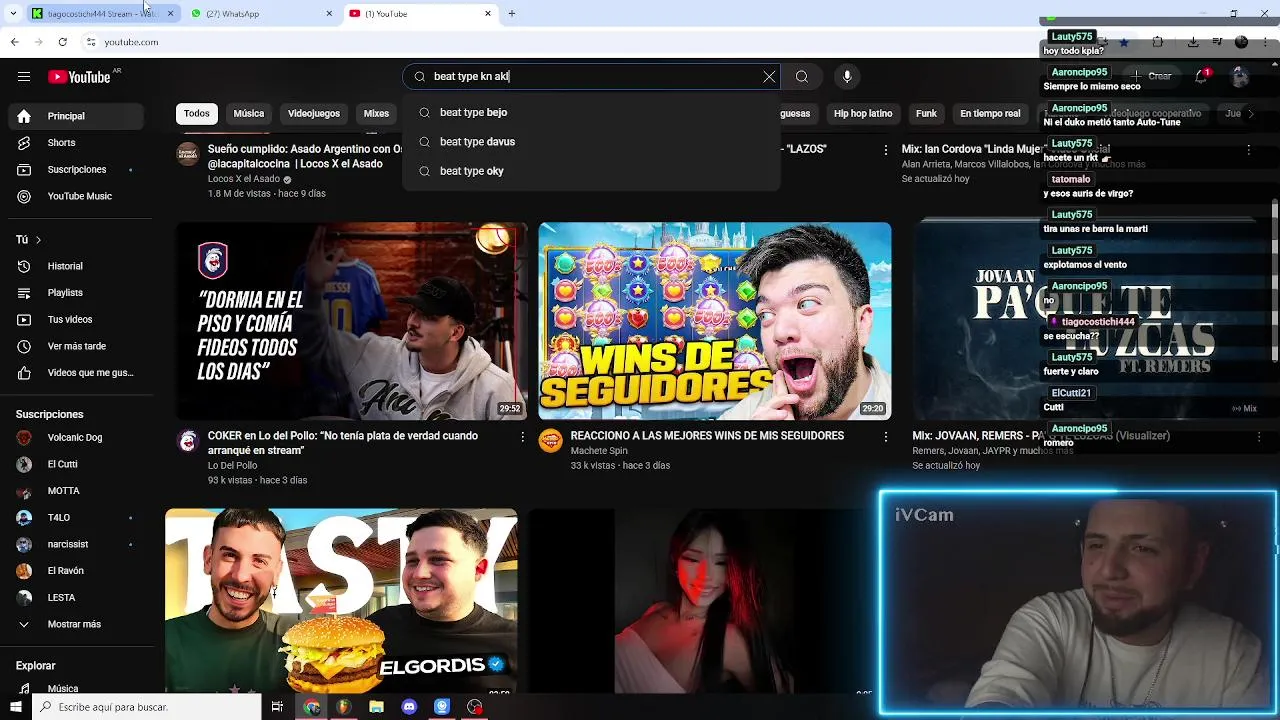Open Windows Start menu
1280x720 pixels.
(15, 707)
